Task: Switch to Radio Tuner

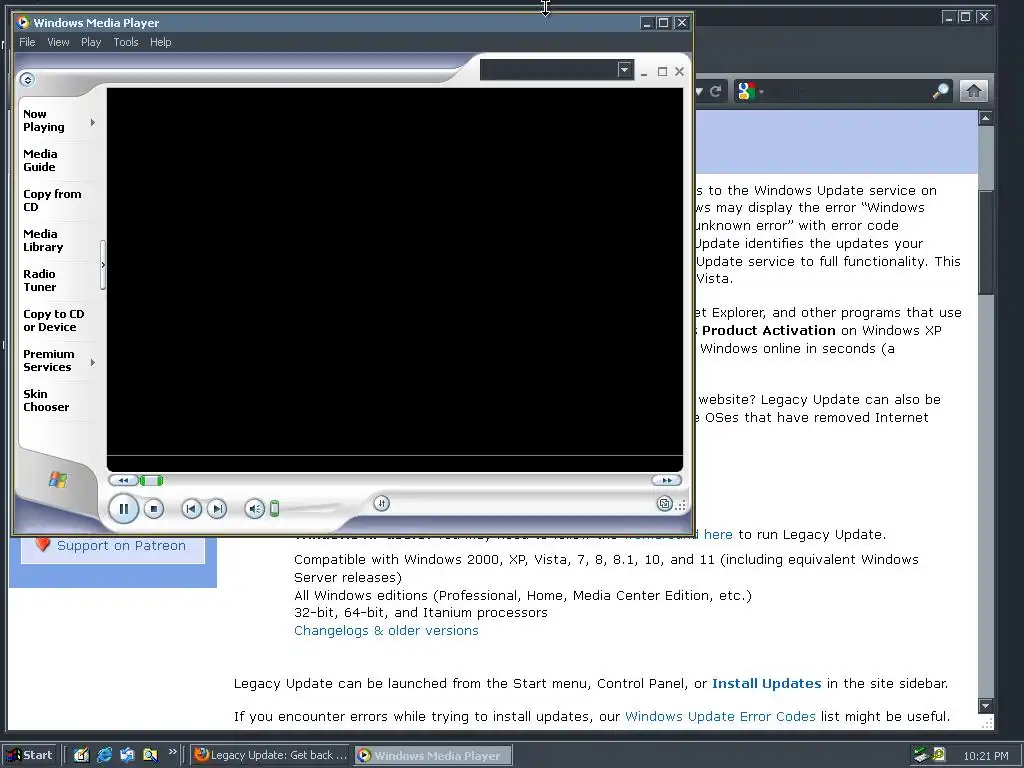Action: (40, 280)
